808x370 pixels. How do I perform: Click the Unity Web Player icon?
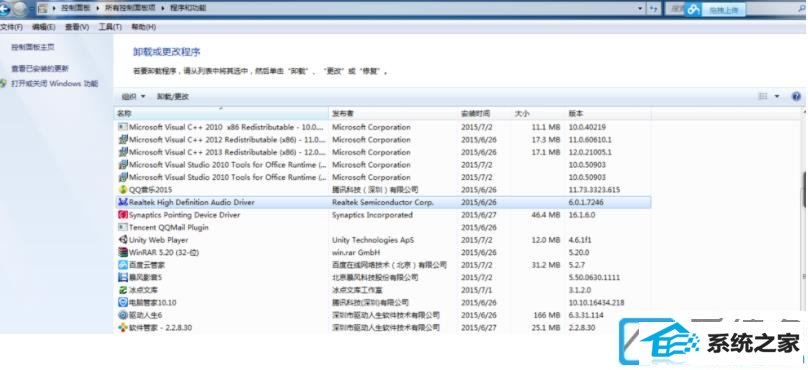coord(123,240)
